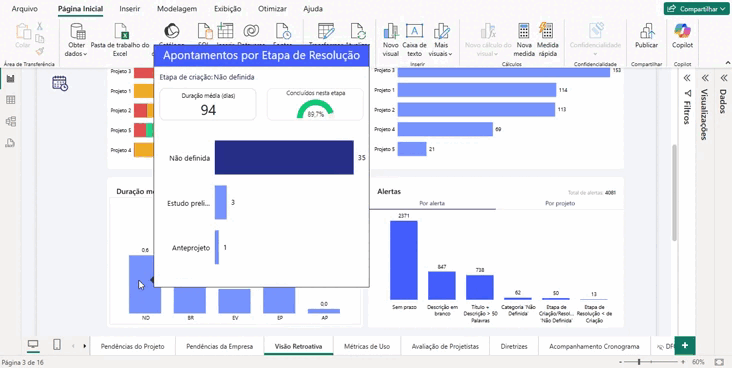Open the Exibição ribbon tab
Image resolution: width=732 pixels, height=368 pixels.
pos(227,9)
